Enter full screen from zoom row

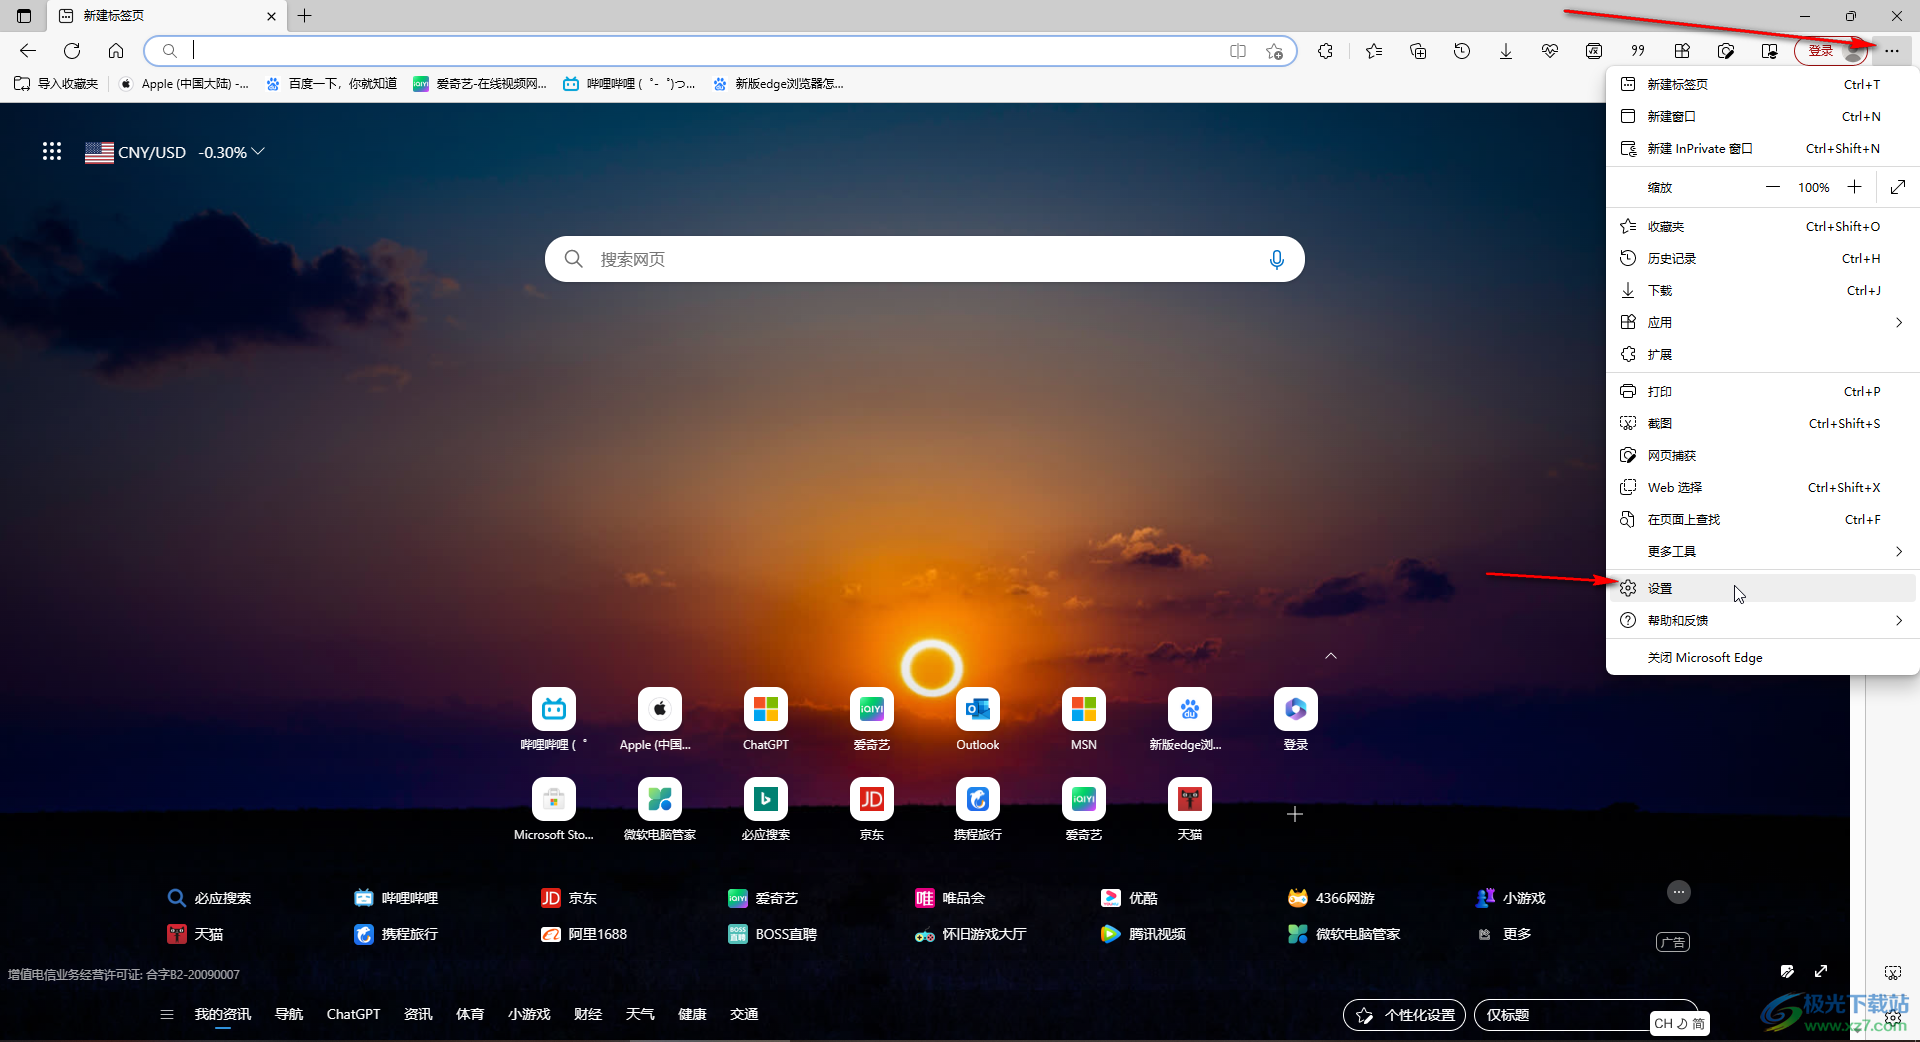coord(1898,187)
